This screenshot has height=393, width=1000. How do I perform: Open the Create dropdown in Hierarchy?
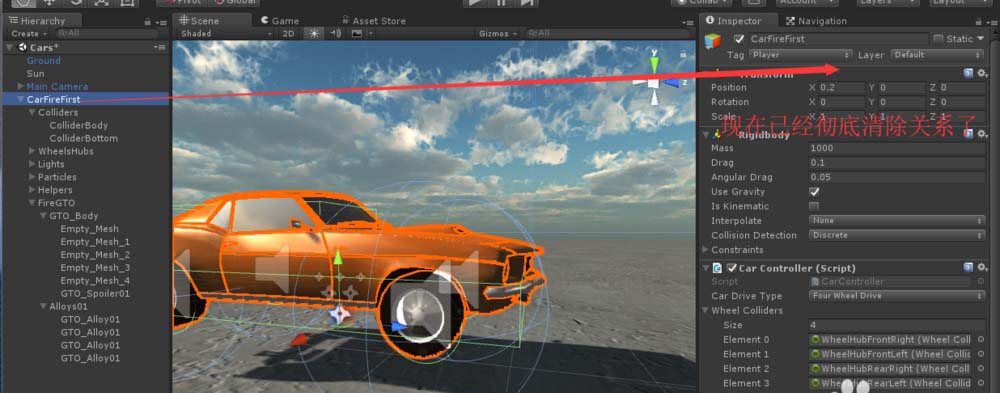[29, 34]
